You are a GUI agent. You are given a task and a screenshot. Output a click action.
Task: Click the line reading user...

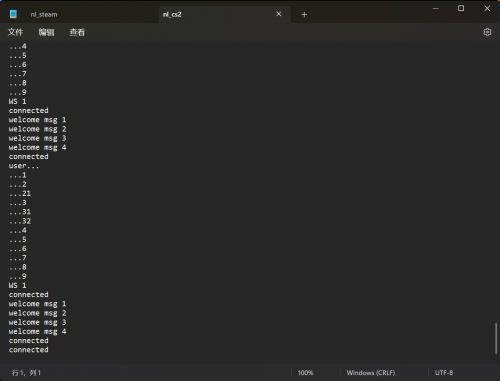click(x=24, y=166)
